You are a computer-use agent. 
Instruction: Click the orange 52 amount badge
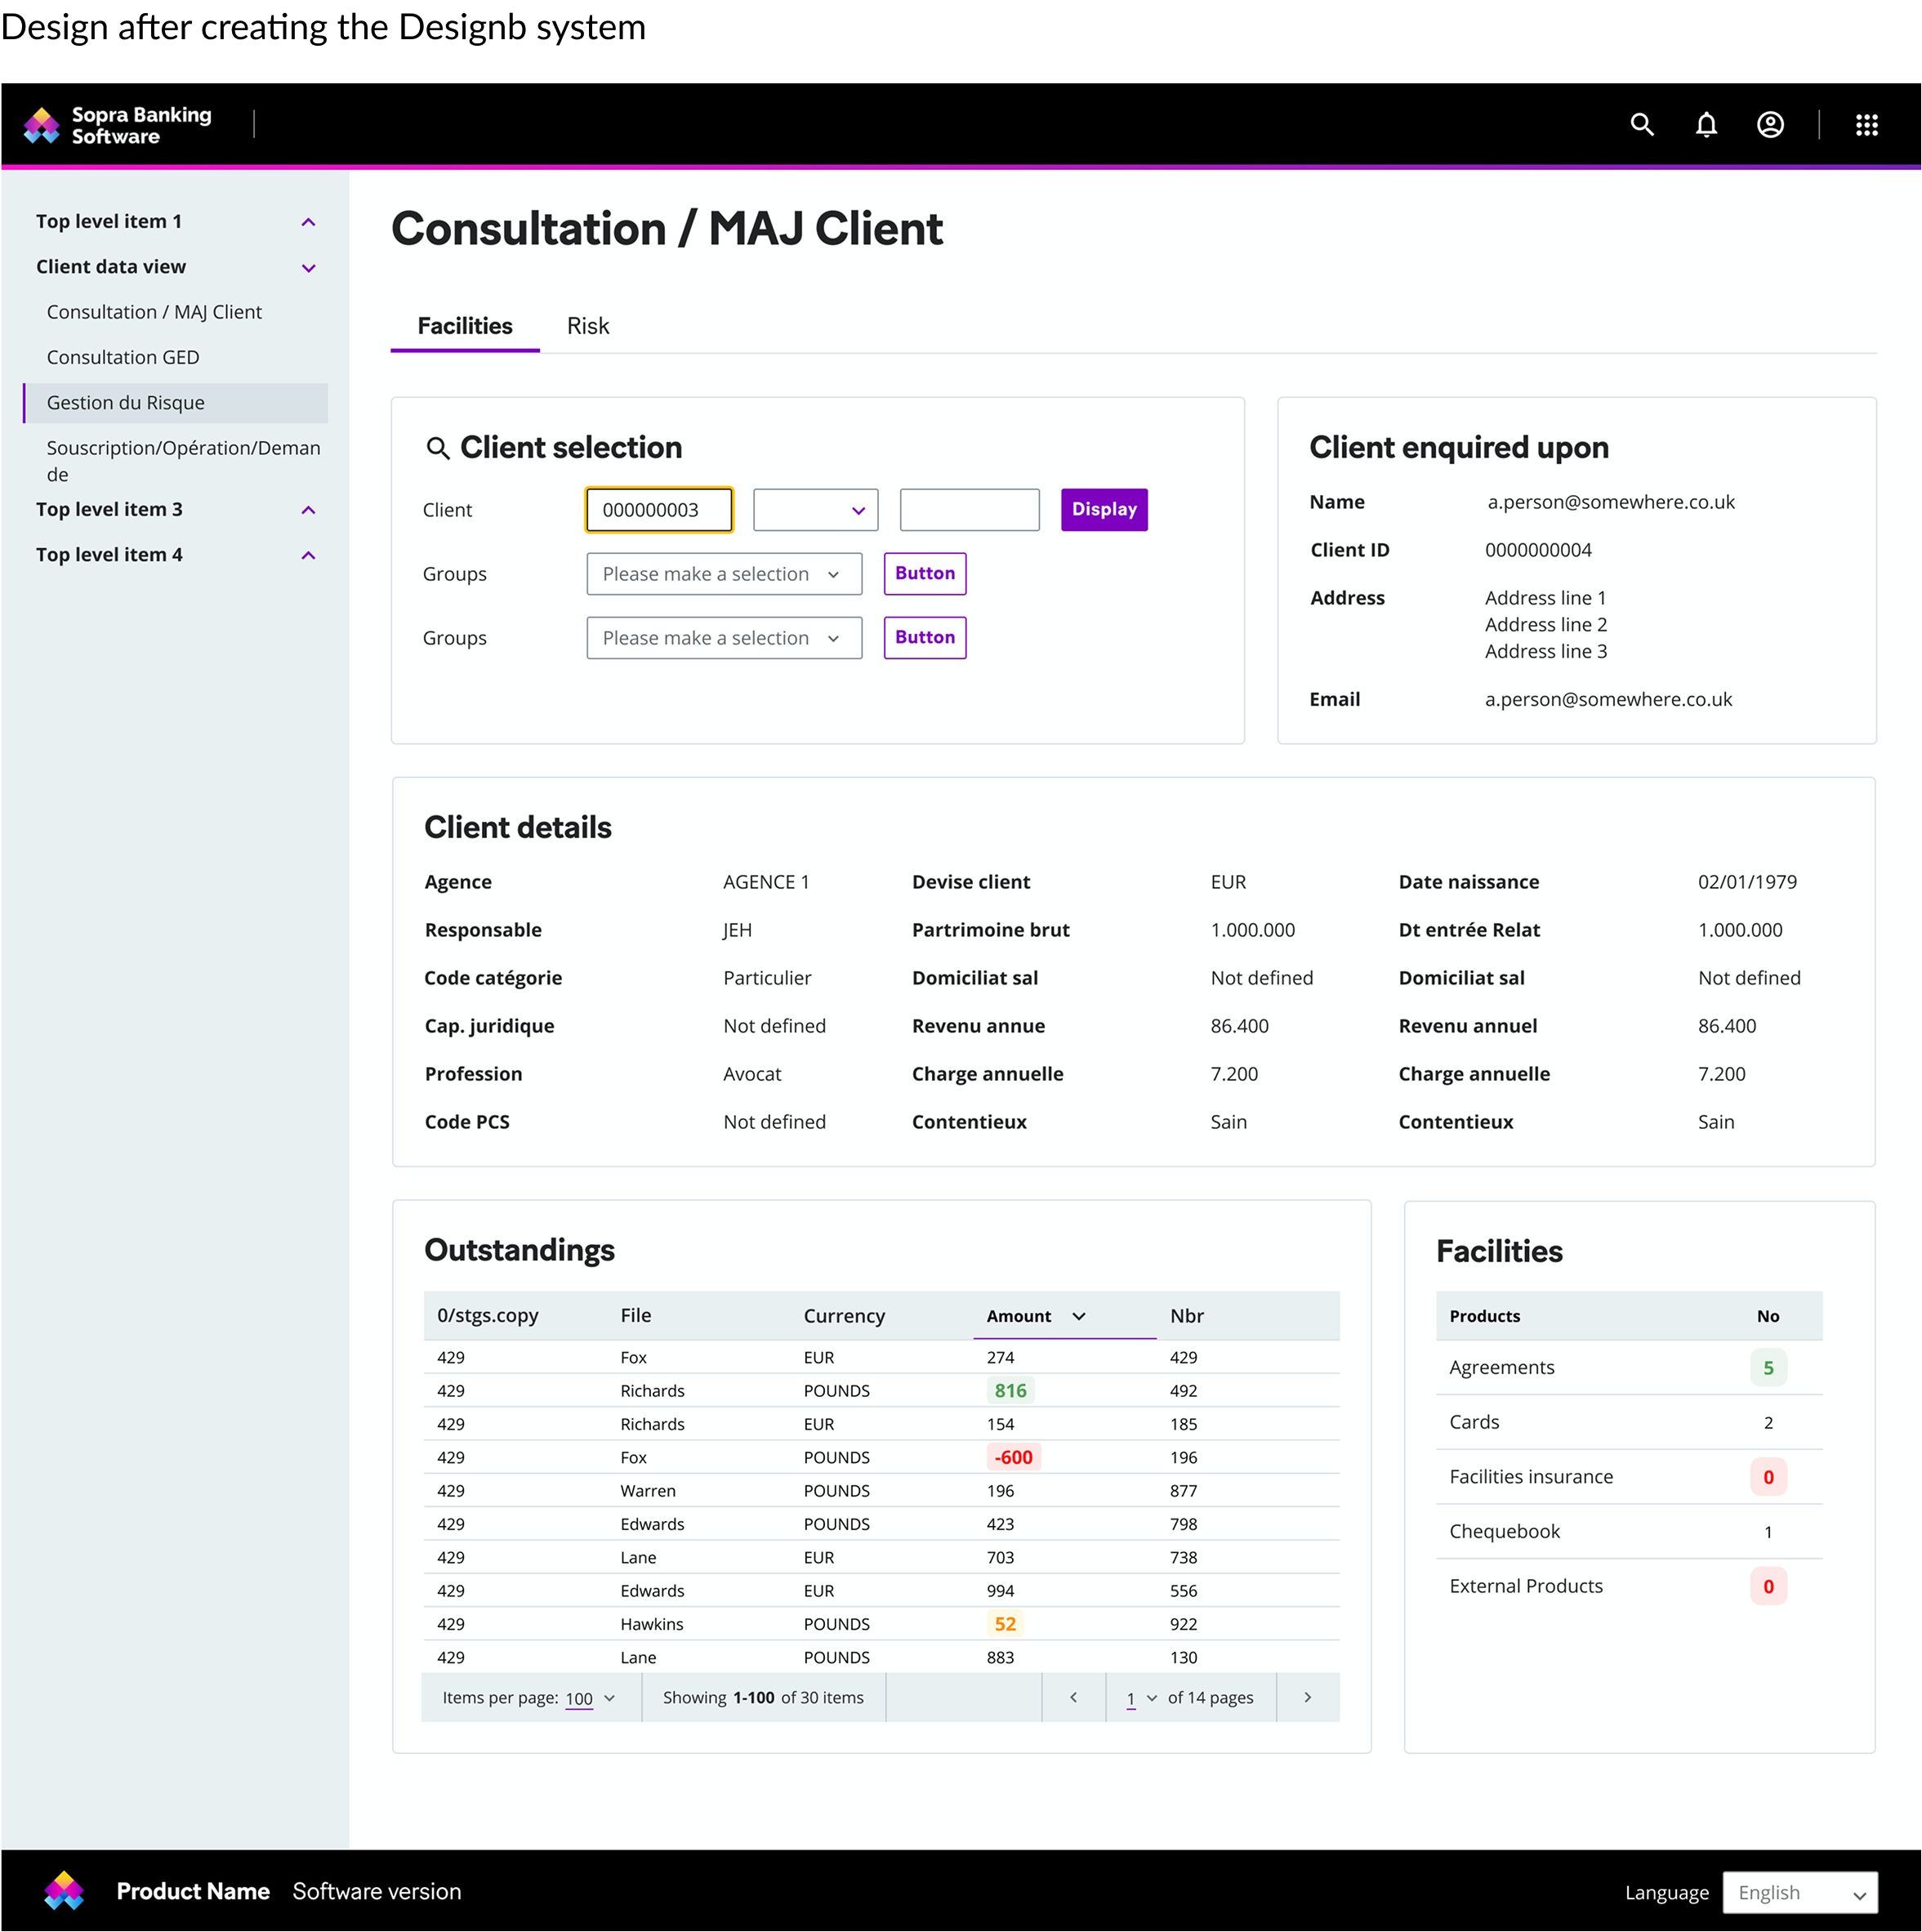1005,1624
